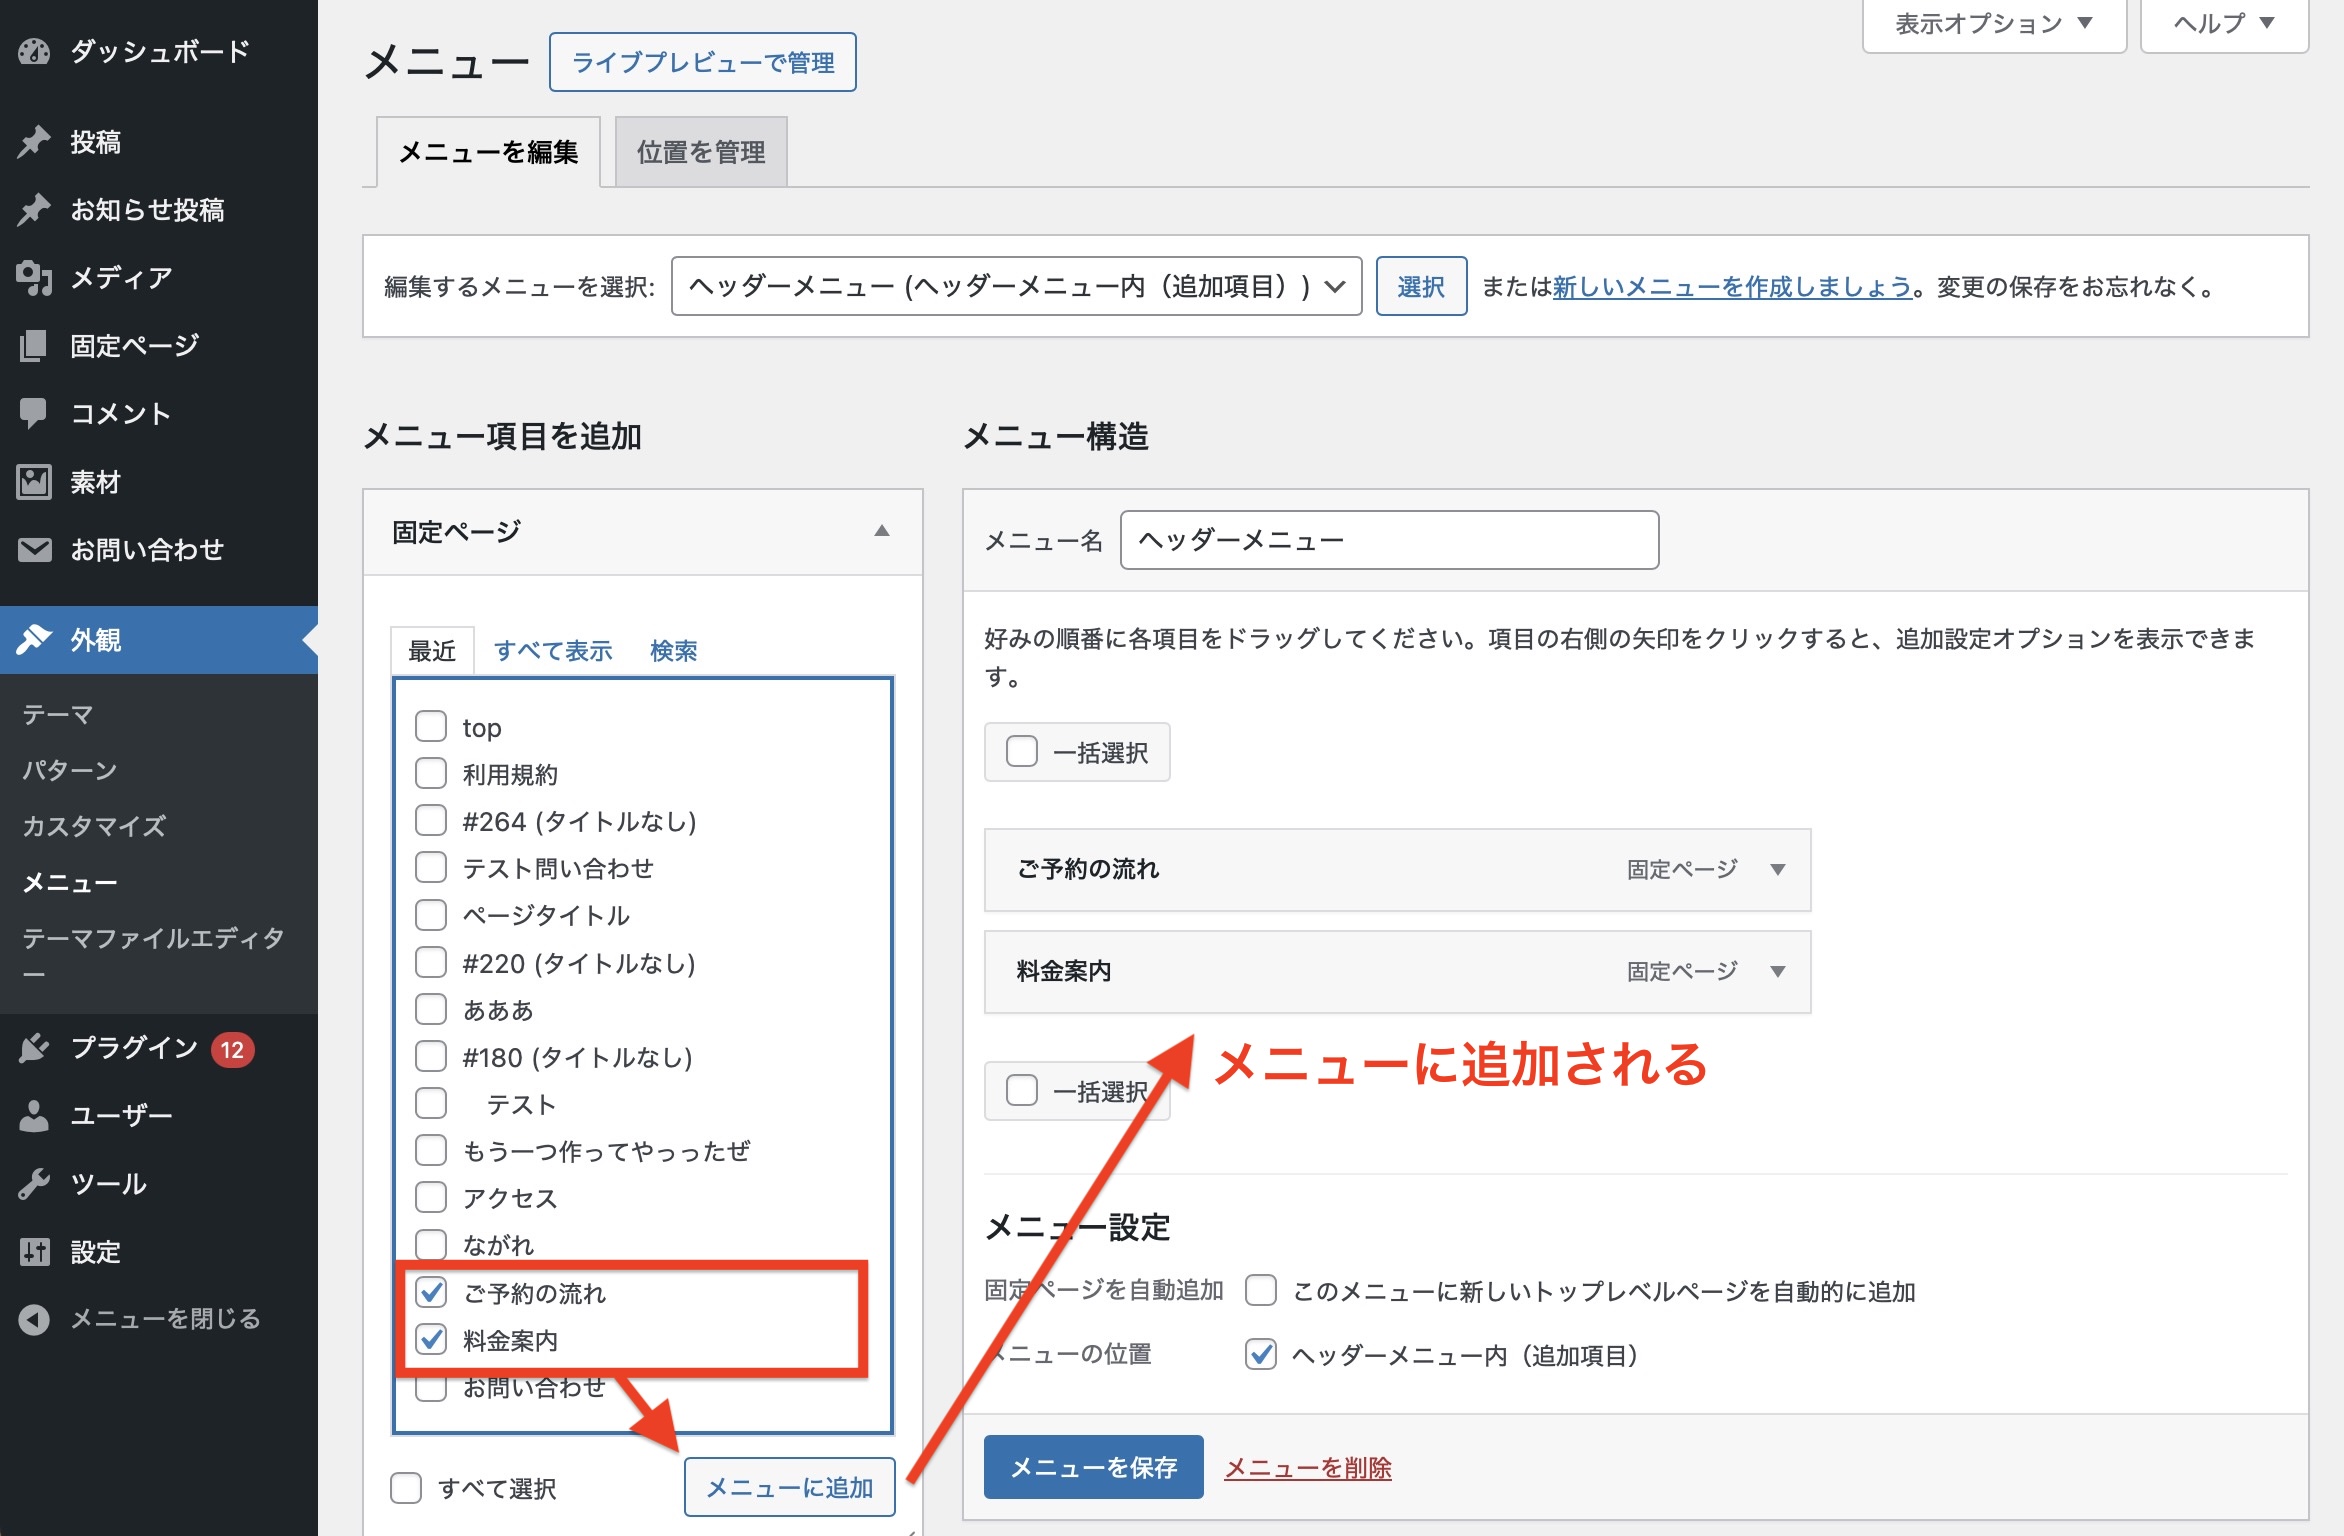This screenshot has width=2344, height=1536.
Task: Open the ダッシュボード dashboard icon
Action: (34, 51)
